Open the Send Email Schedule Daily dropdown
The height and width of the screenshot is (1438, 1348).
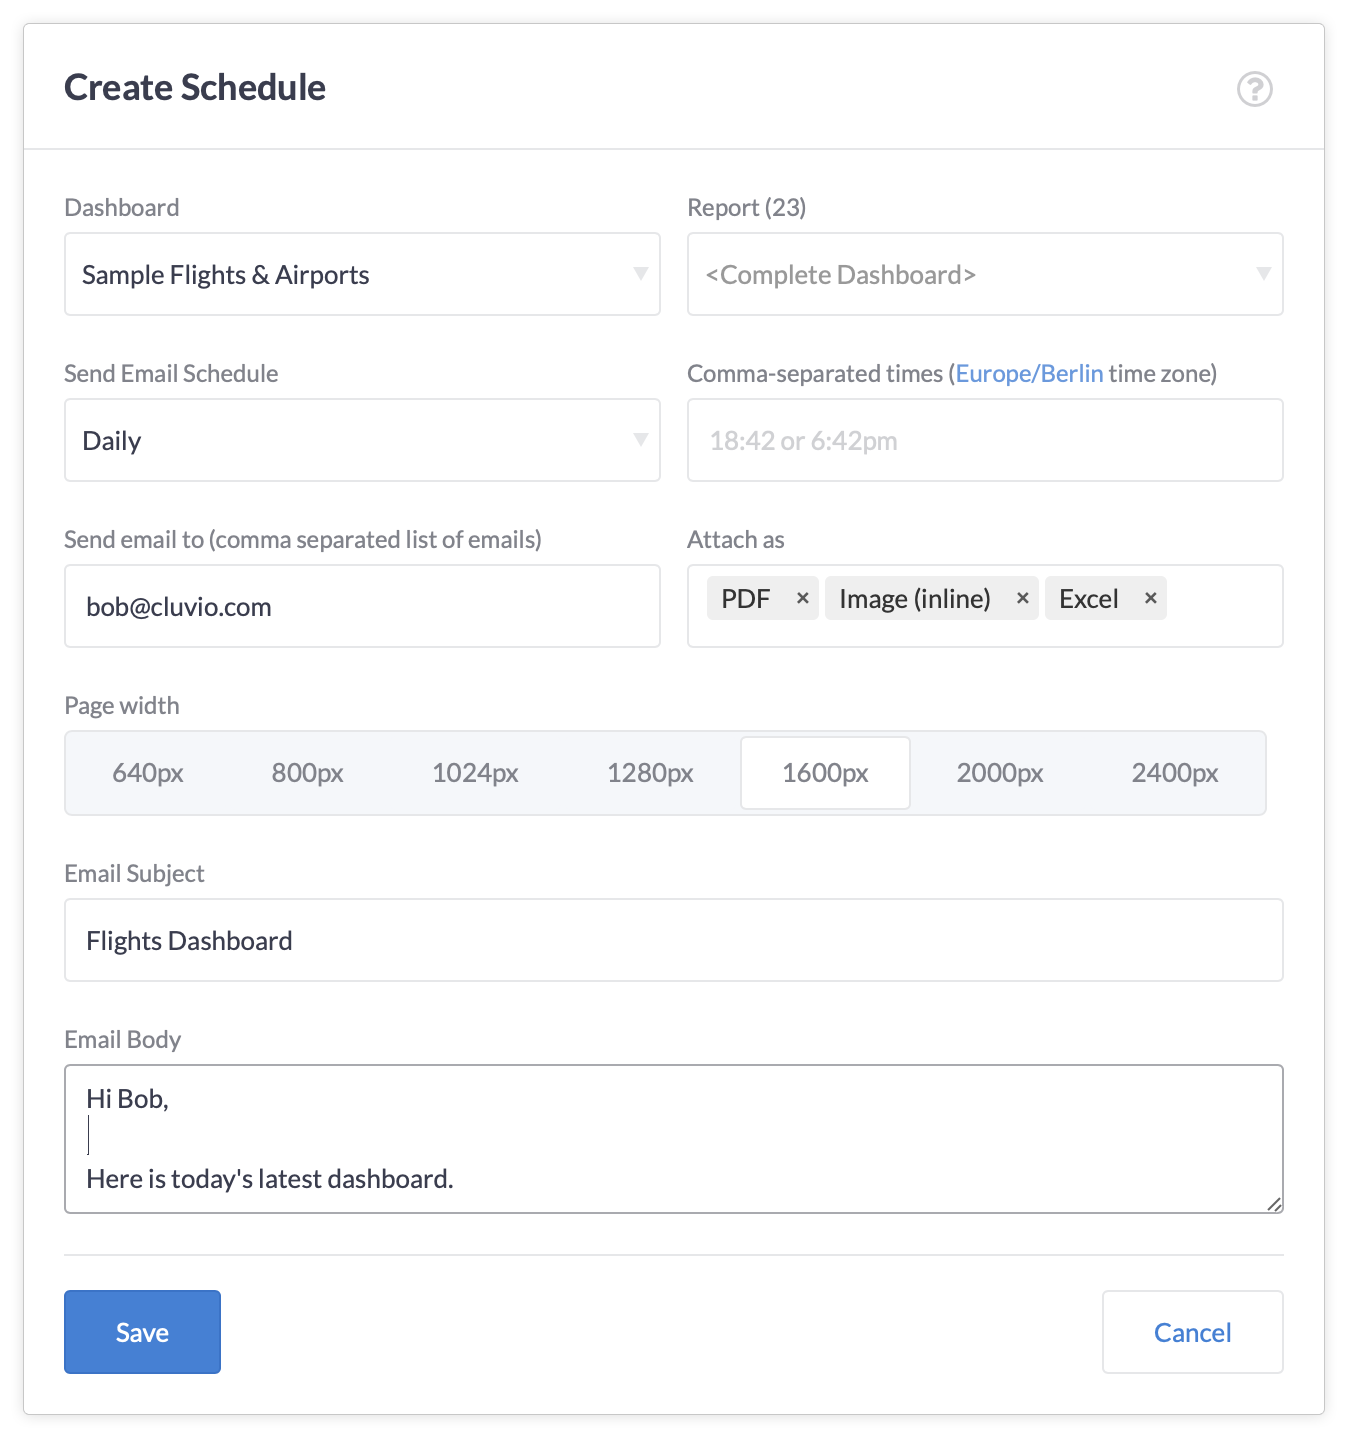362,440
